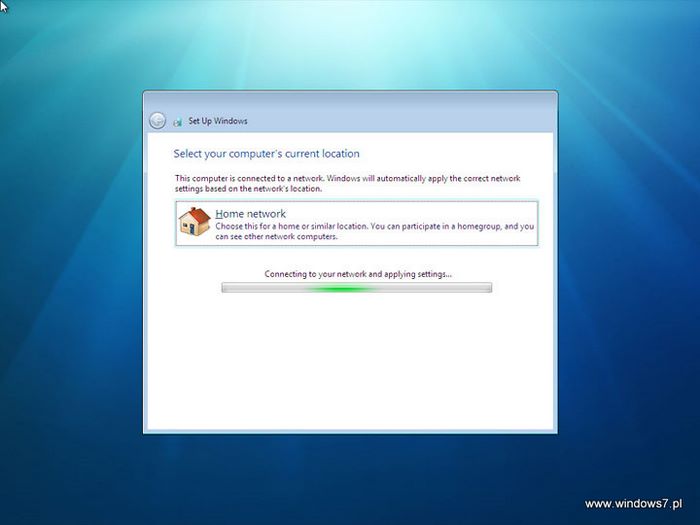Click the connecting progress bar
The image size is (700, 525).
coord(357,288)
